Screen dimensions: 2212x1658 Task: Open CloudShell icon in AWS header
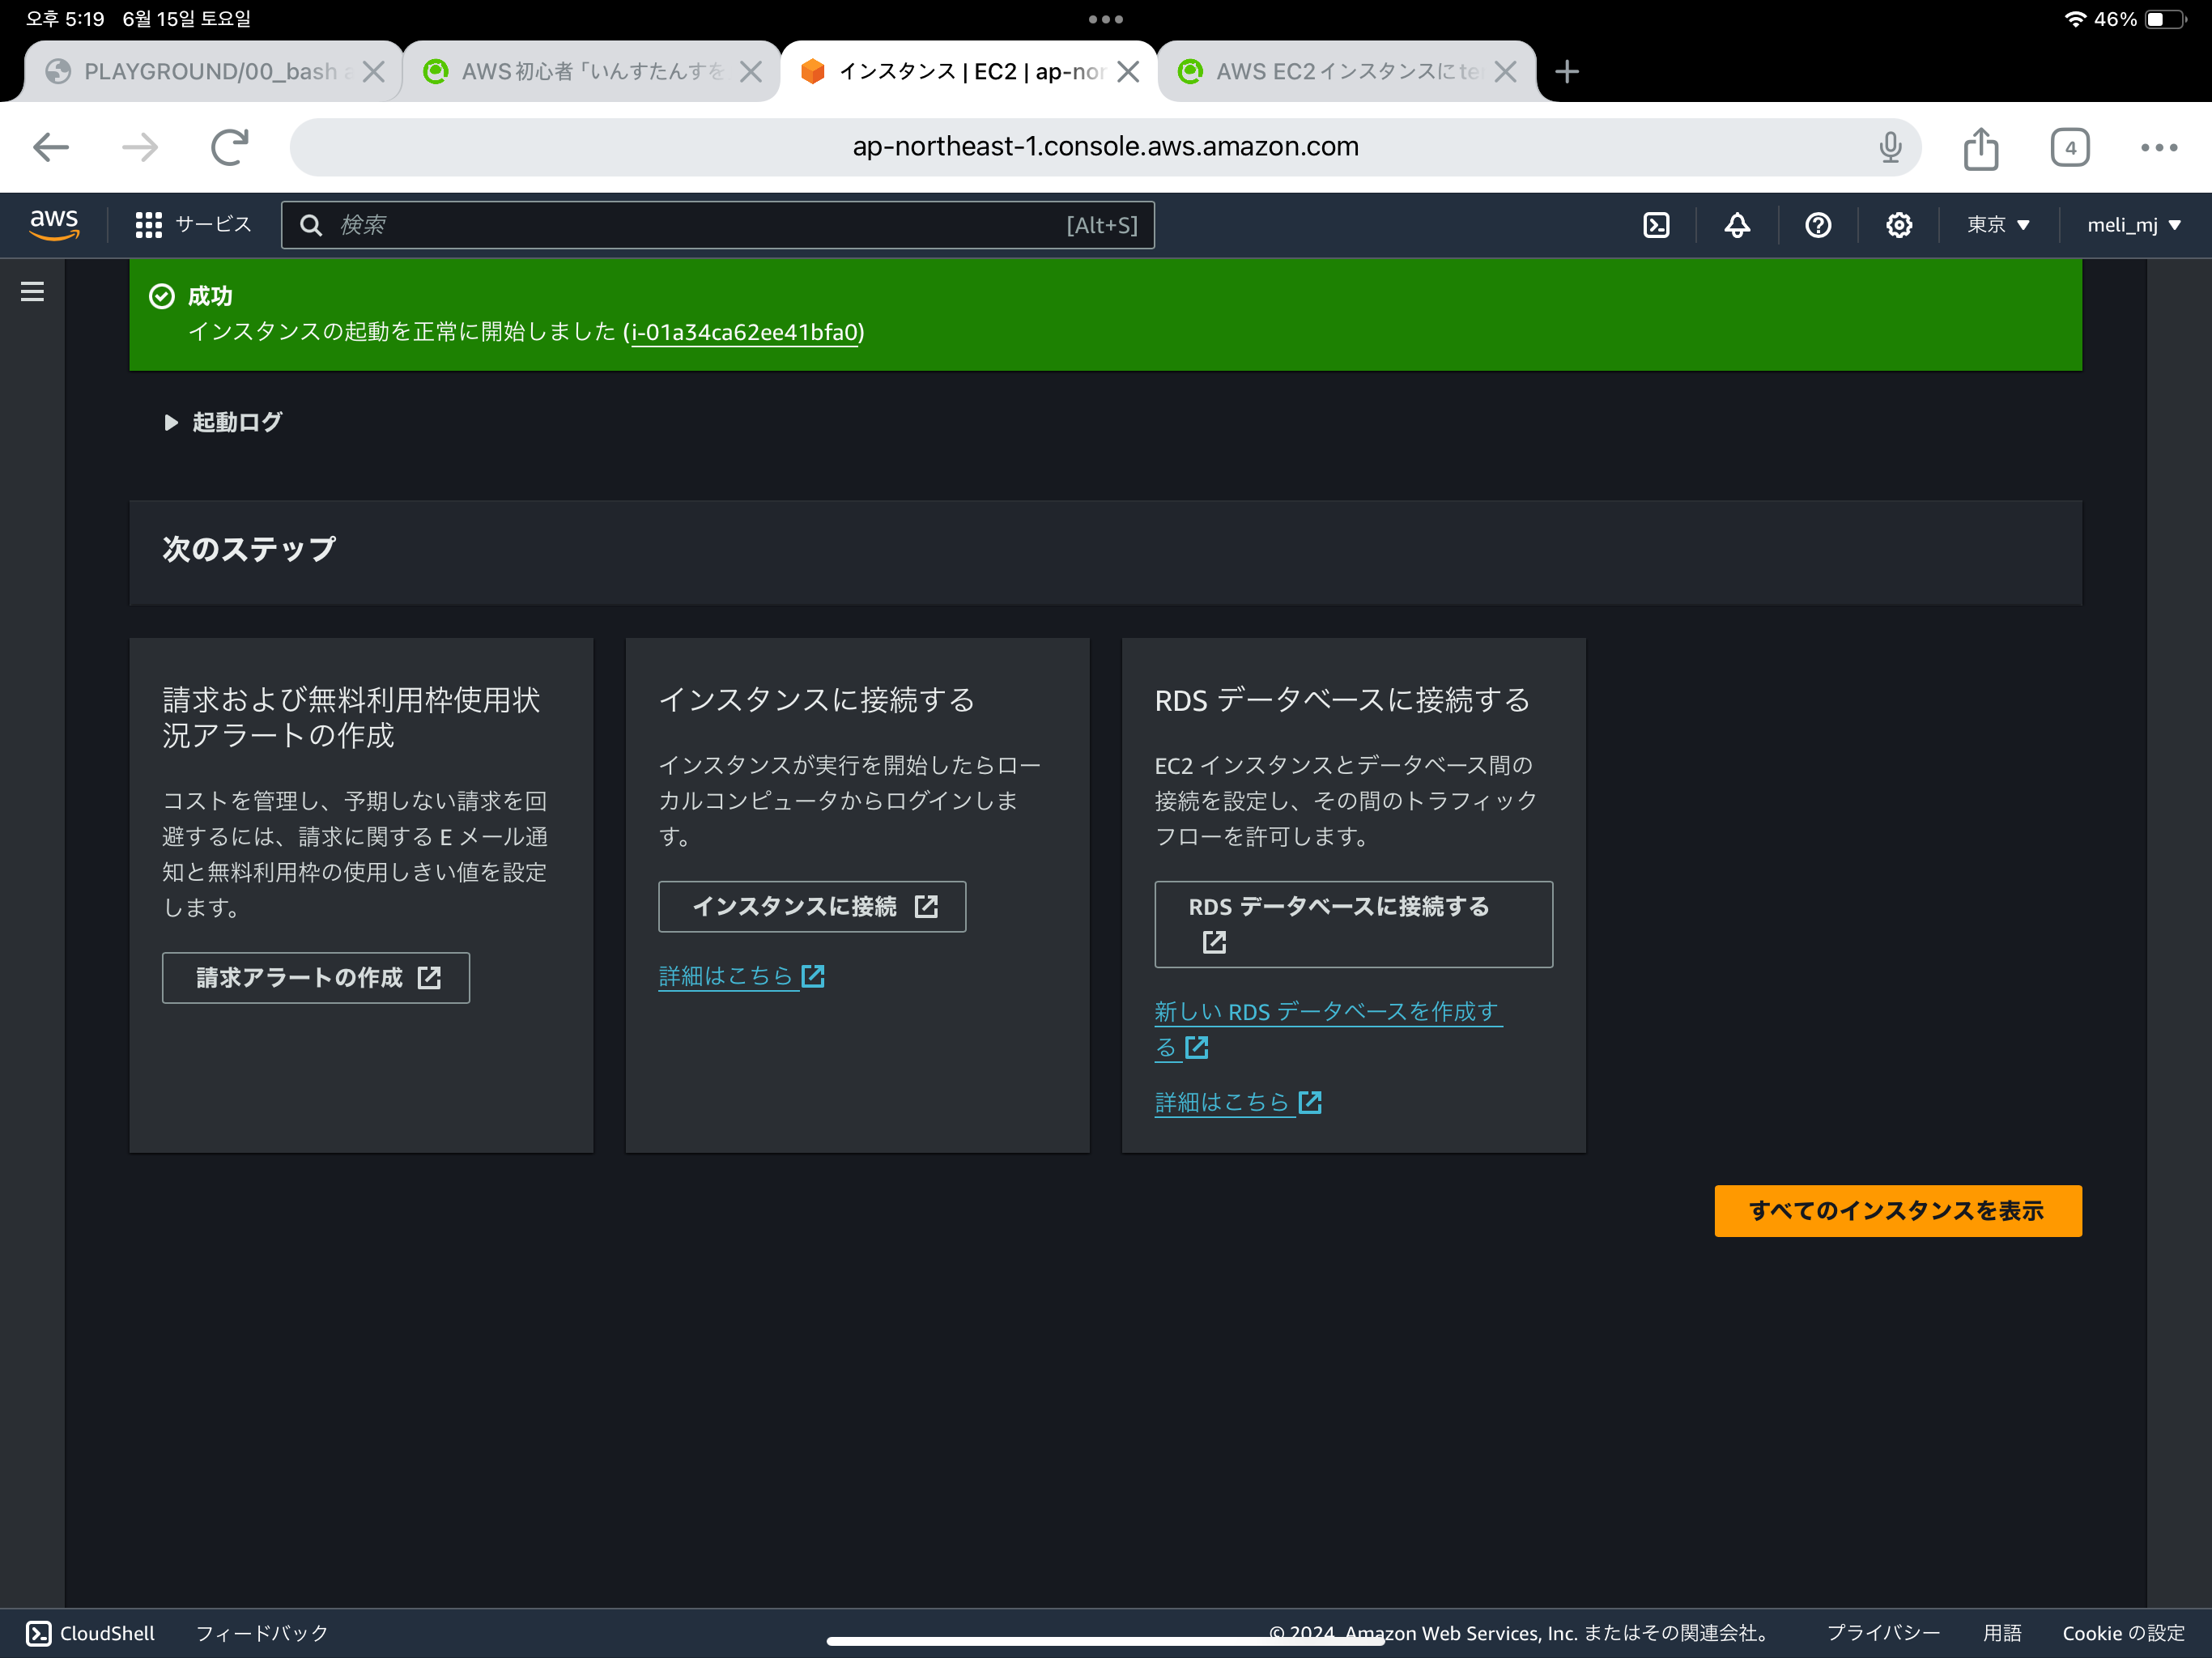click(1656, 225)
